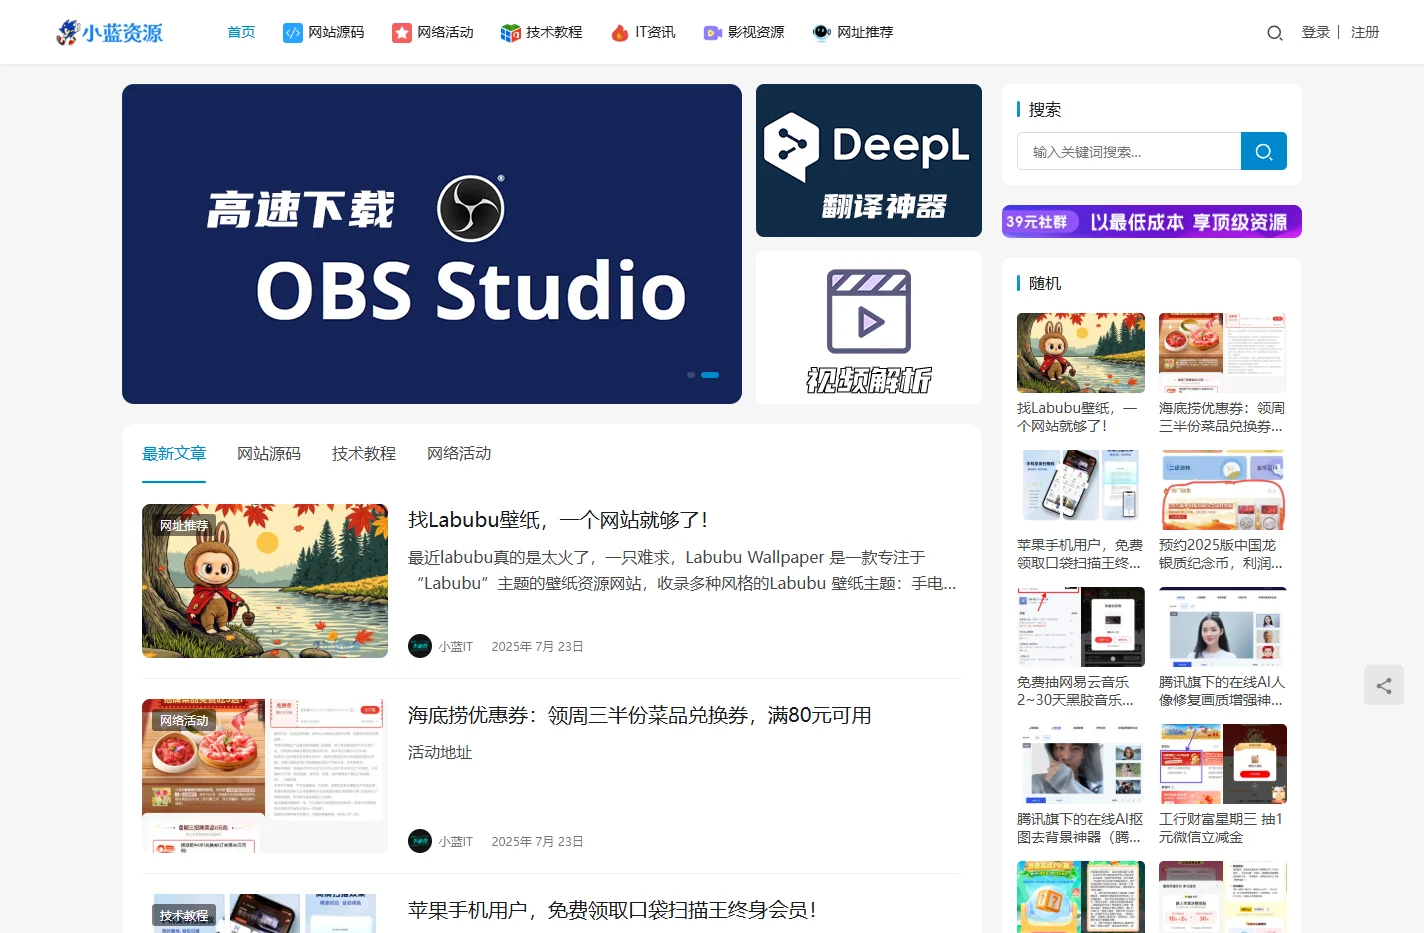The width and height of the screenshot is (1424, 933).
Task: Open article title 海底捞优惠券：领周三半份菜品兑换券
Action: coord(640,715)
